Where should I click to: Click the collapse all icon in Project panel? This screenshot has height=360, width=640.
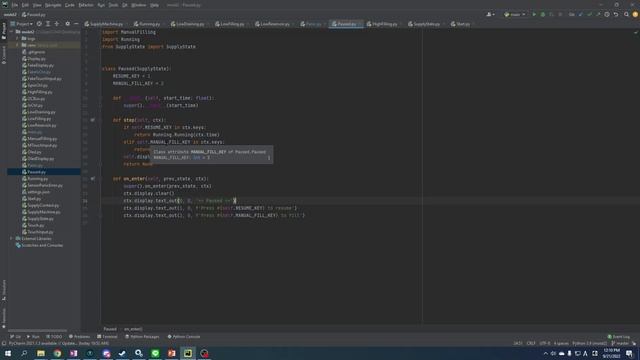tap(57, 24)
